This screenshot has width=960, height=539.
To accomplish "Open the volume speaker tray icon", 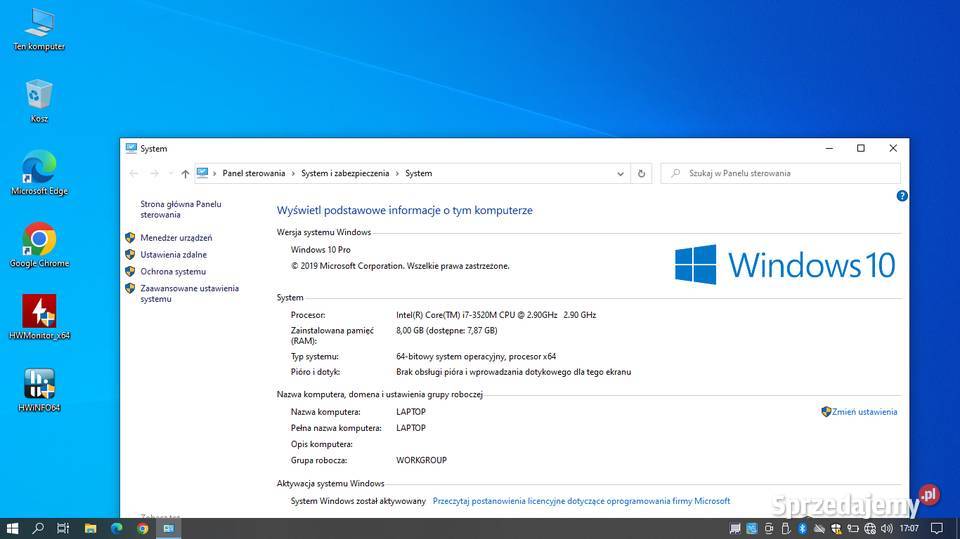I will 887,528.
